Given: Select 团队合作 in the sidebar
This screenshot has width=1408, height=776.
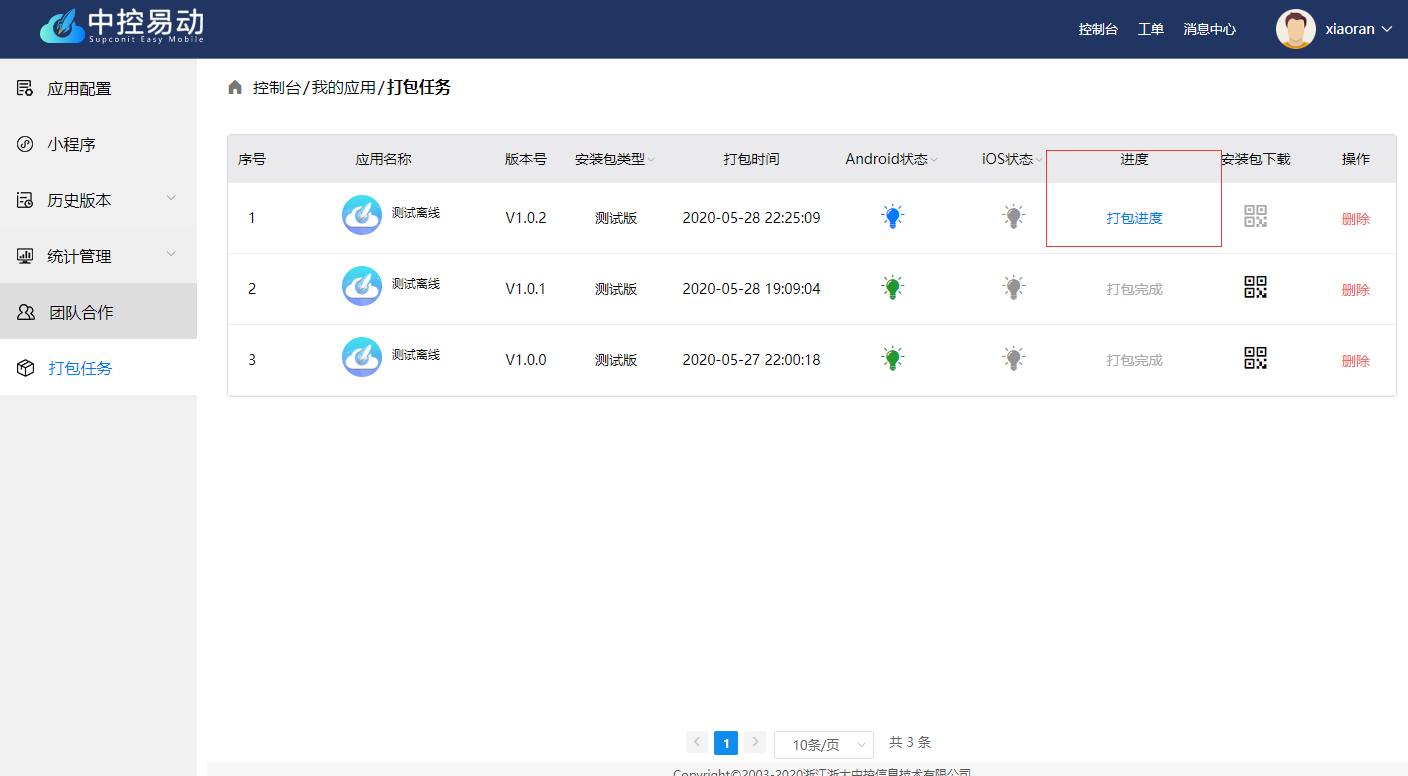Looking at the screenshot, I should coord(98,312).
